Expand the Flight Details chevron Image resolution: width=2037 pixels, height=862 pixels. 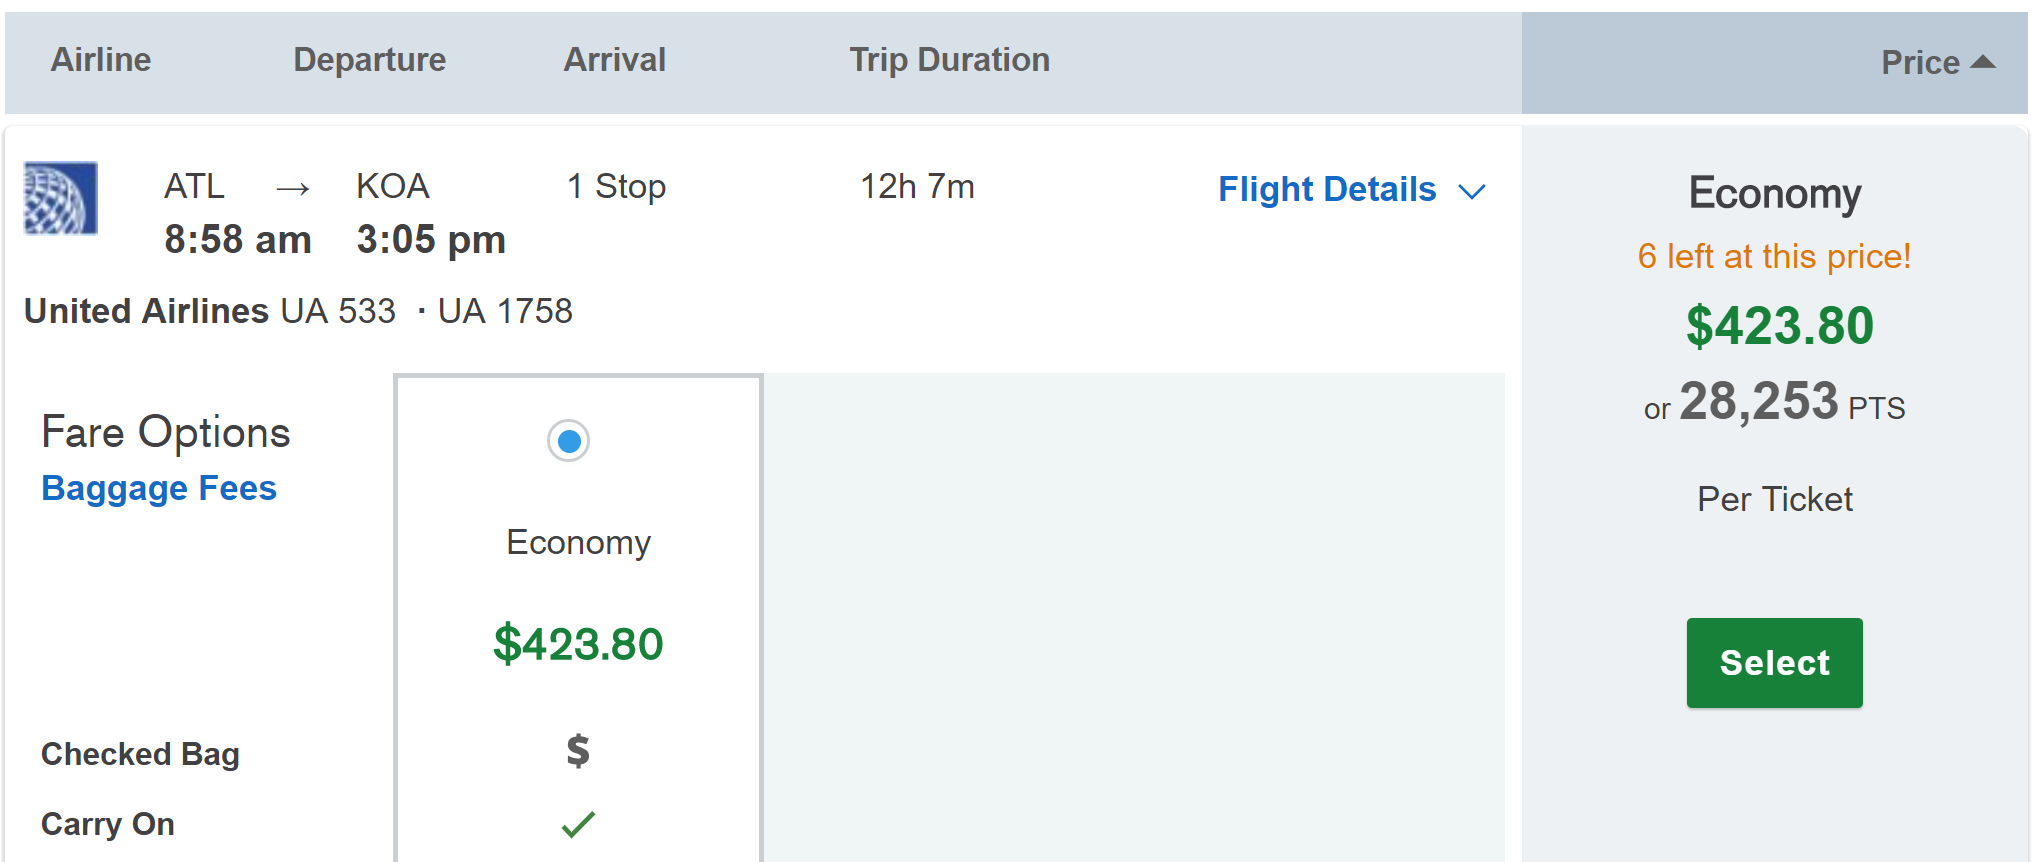pos(1472,191)
